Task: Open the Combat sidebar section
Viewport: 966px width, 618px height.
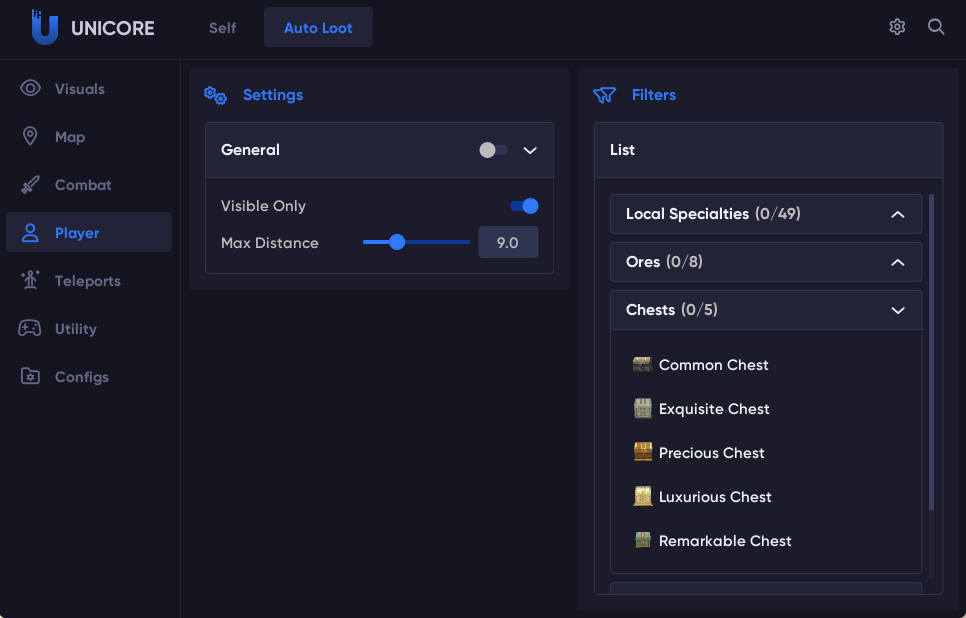Action: coord(83,185)
